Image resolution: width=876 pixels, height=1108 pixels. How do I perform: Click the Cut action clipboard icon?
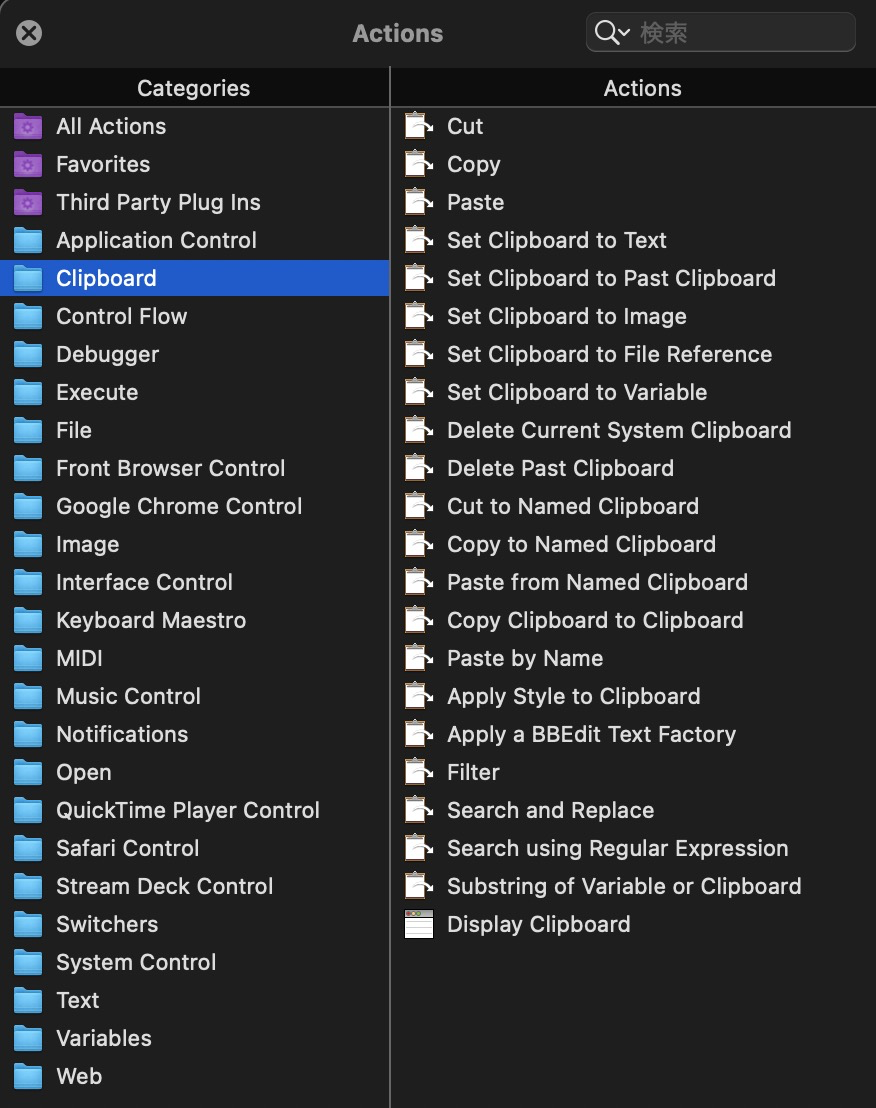[419, 126]
